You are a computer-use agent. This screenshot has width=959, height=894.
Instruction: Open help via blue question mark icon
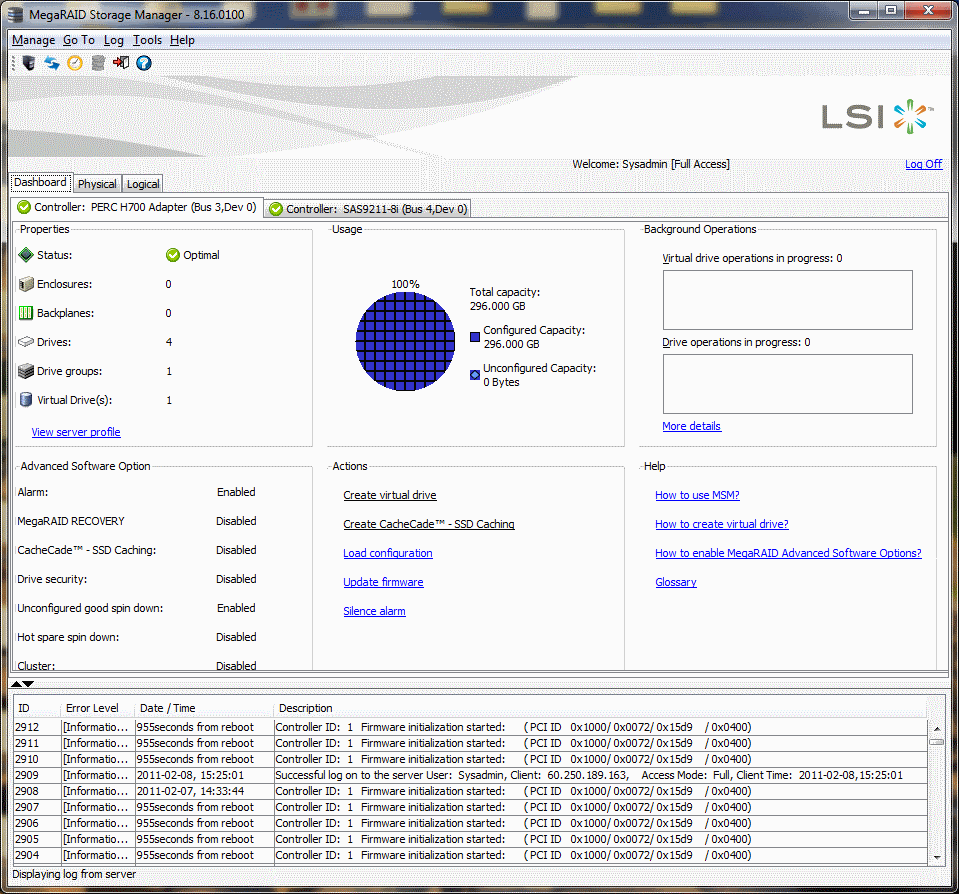pos(144,63)
